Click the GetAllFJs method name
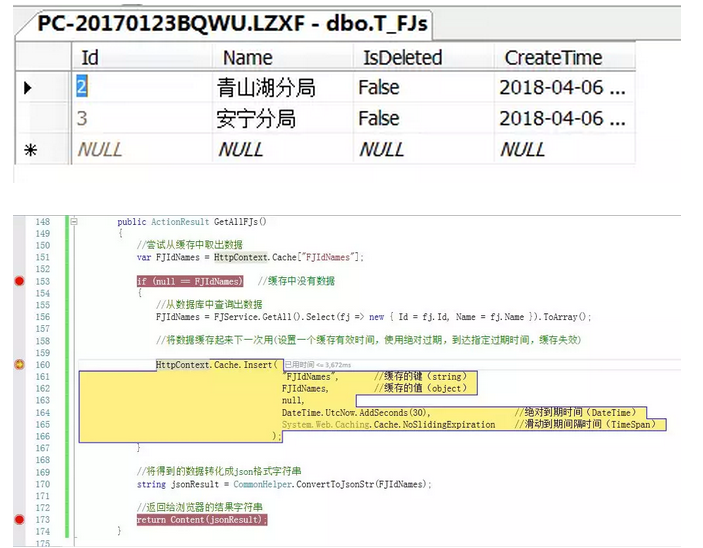703x548 pixels. (x=237, y=222)
